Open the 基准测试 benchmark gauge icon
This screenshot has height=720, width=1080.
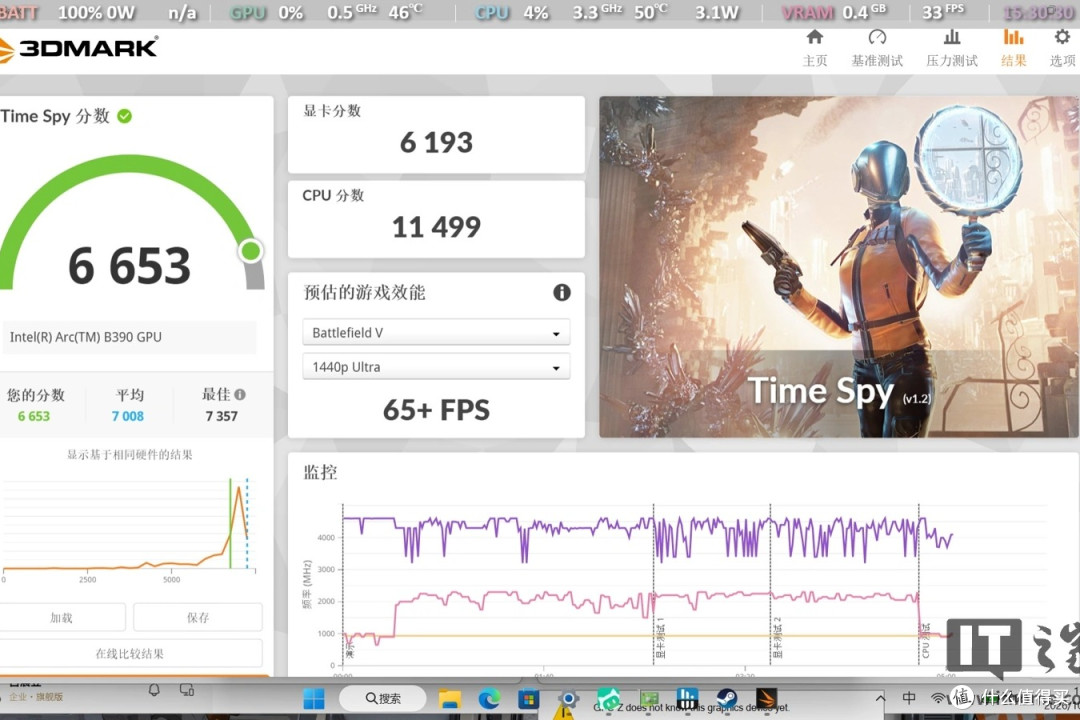tap(877, 37)
